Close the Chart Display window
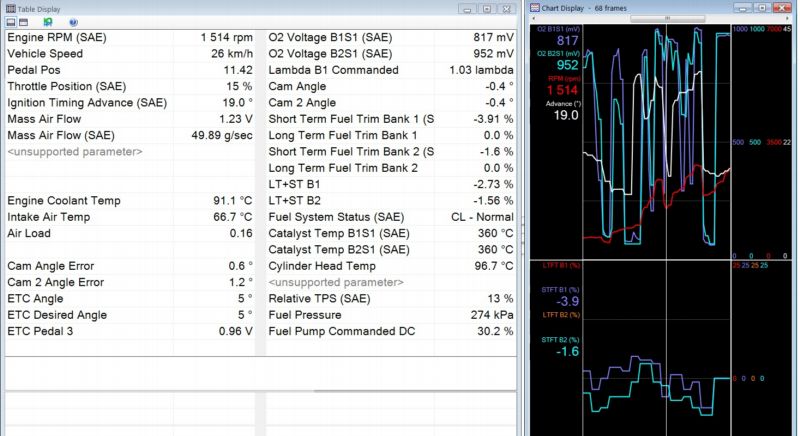The width and height of the screenshot is (800, 436). point(783,7)
